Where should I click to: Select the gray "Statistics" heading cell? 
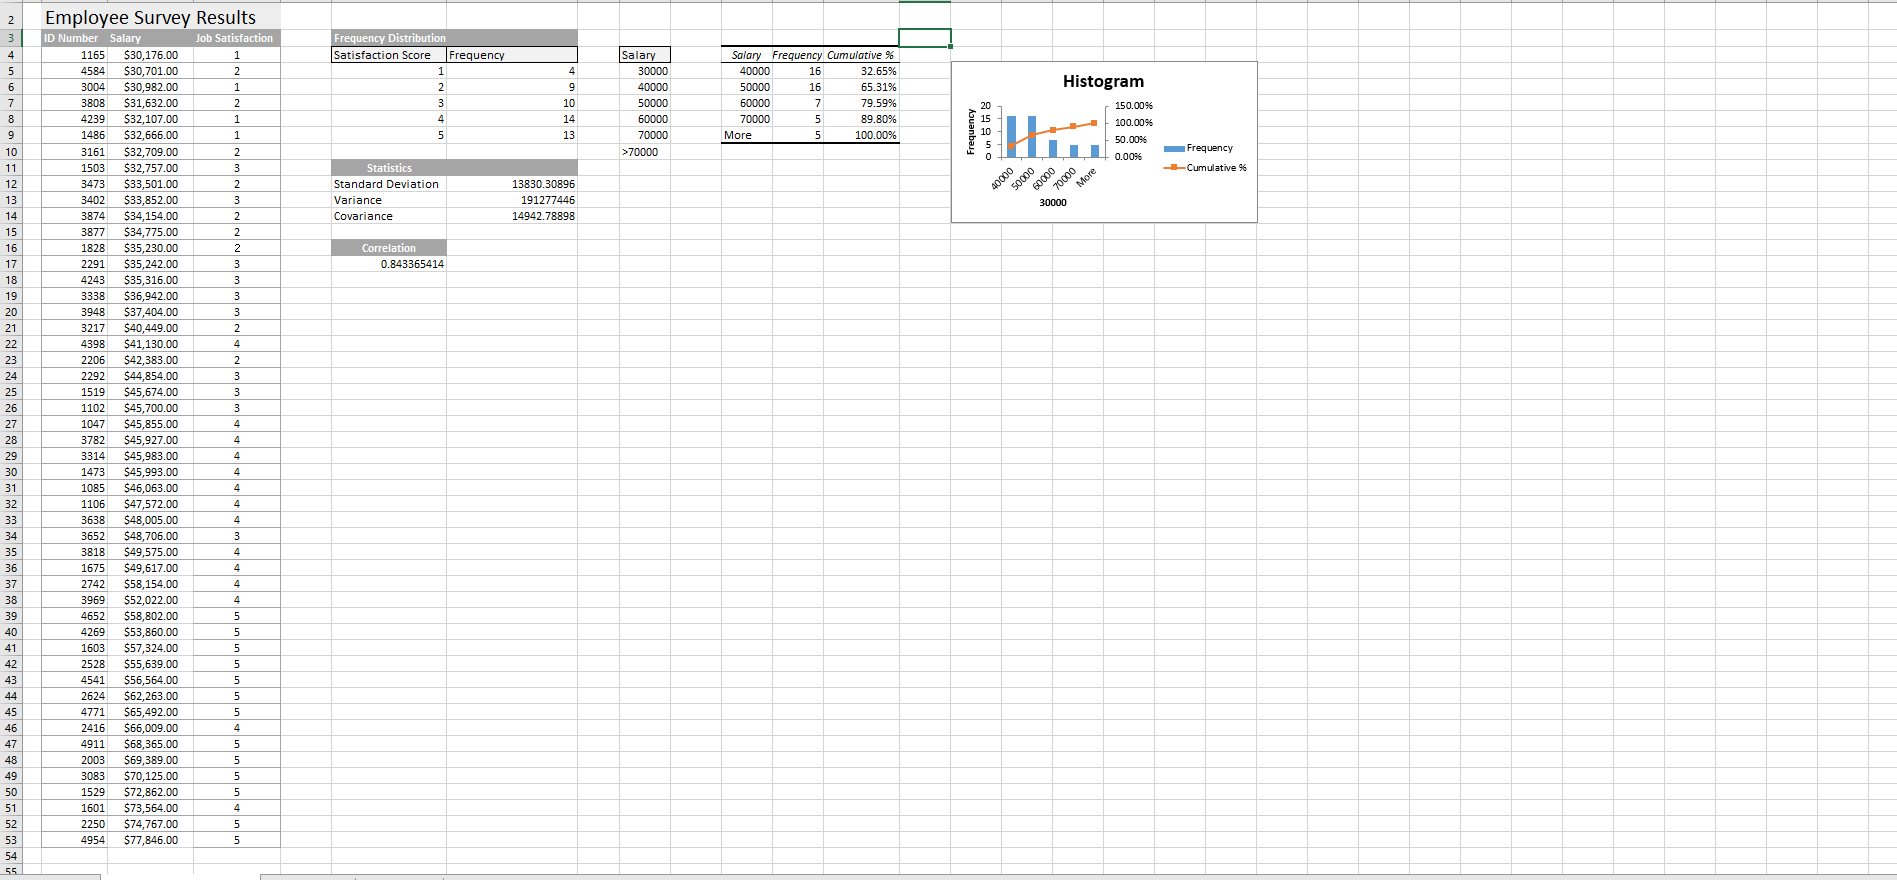(x=389, y=168)
